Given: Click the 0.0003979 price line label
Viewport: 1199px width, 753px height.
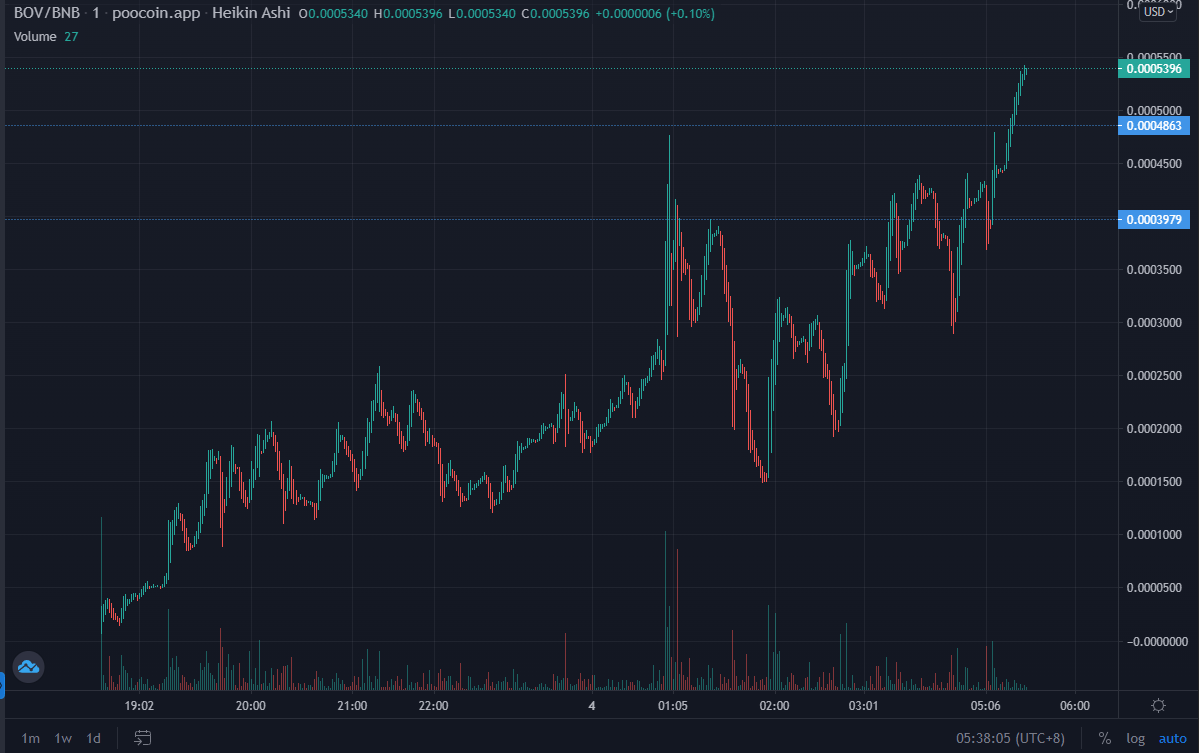Looking at the screenshot, I should tap(1154, 219).
